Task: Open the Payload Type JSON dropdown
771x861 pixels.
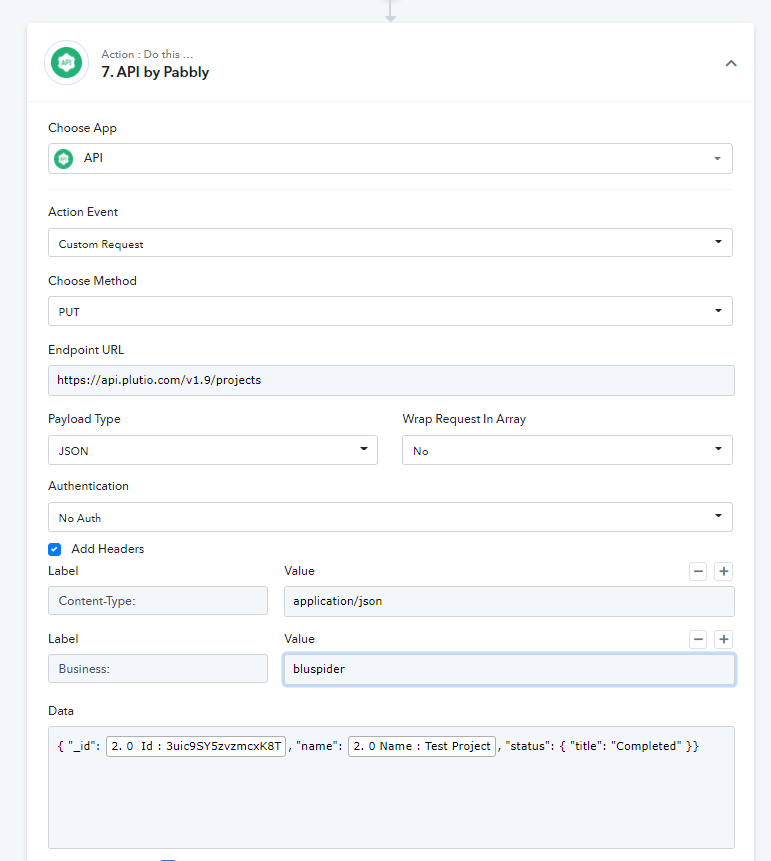Action: coord(213,450)
